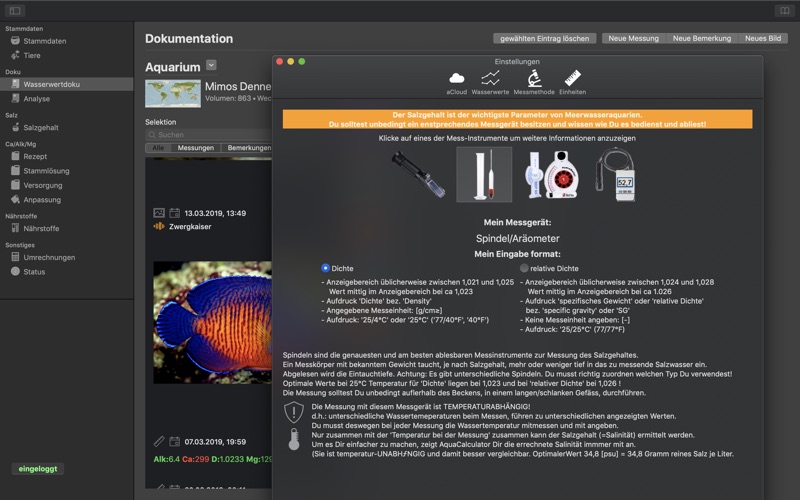Select the Messmethode microscope icon
This screenshot has height=500, width=800.
(x=534, y=83)
